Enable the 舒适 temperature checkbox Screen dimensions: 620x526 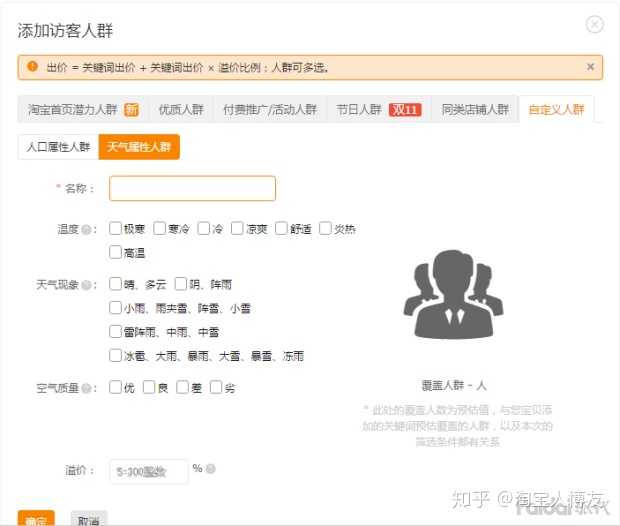tap(282, 229)
